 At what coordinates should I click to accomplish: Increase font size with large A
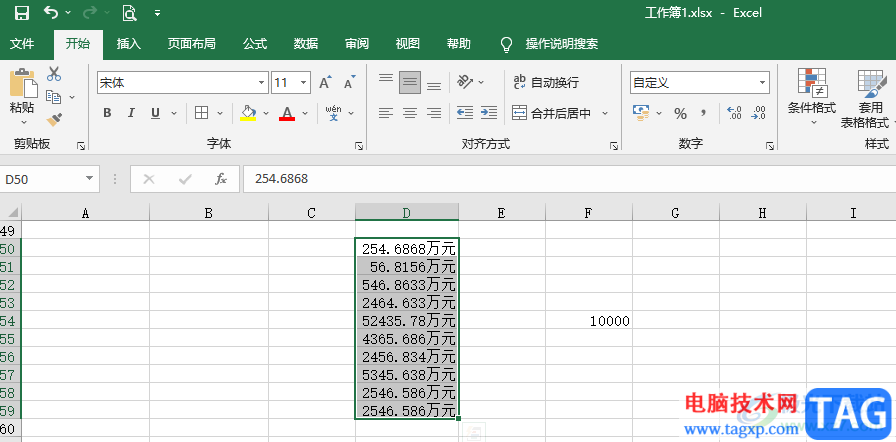[325, 83]
